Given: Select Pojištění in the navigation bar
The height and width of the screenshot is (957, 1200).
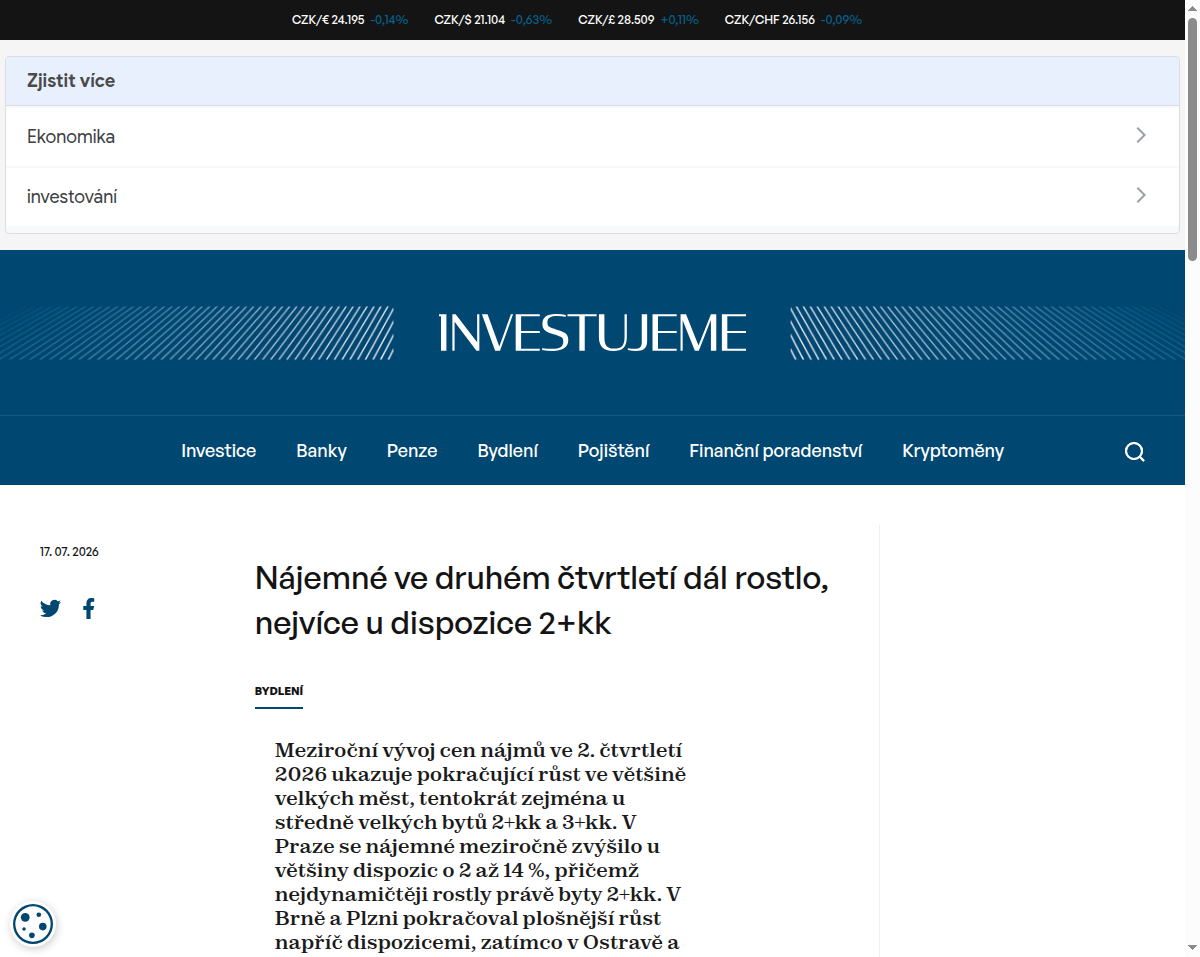Looking at the screenshot, I should (613, 451).
